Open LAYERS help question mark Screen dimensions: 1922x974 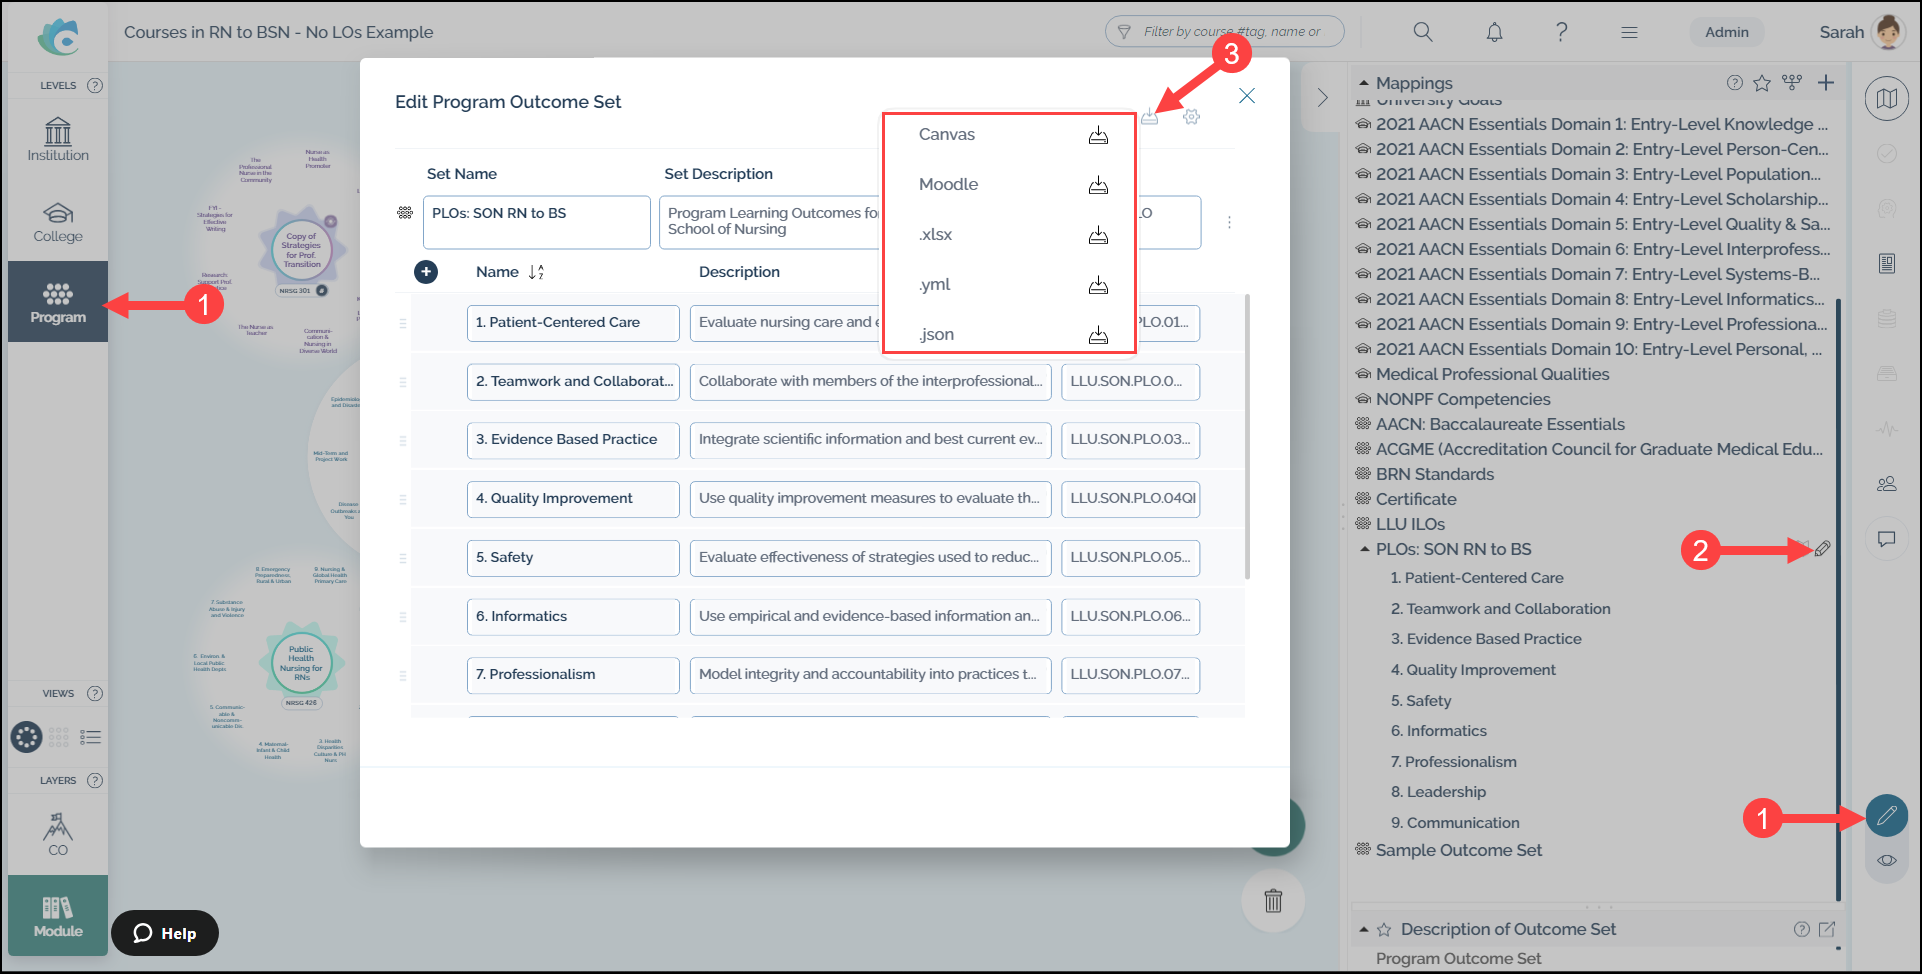point(95,781)
